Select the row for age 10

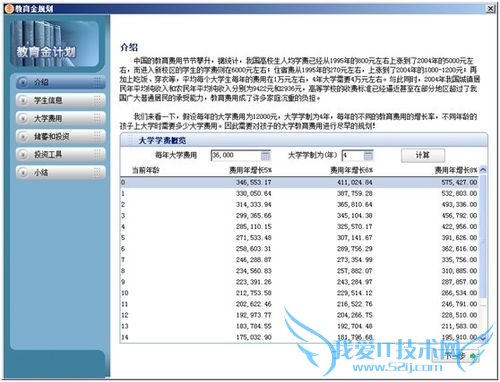click(x=299, y=293)
